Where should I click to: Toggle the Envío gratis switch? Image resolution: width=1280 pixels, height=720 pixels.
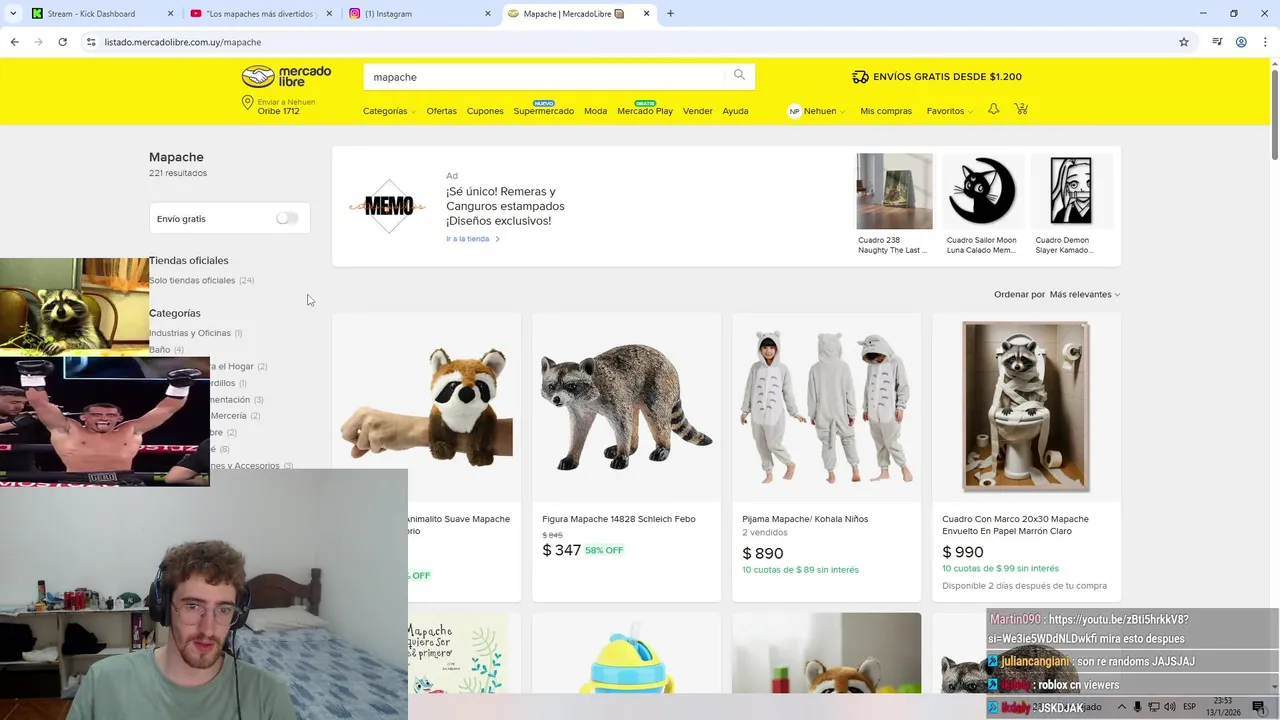287,218
